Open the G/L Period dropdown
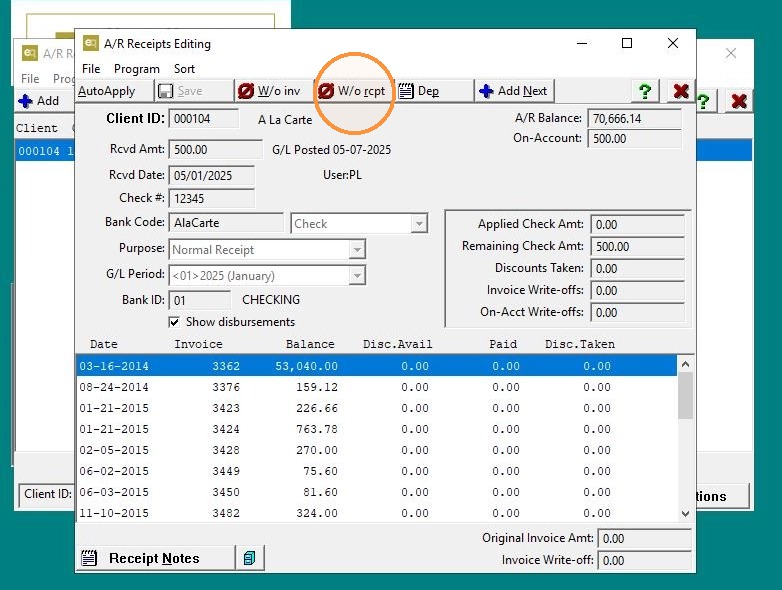782x590 pixels. pos(357,276)
